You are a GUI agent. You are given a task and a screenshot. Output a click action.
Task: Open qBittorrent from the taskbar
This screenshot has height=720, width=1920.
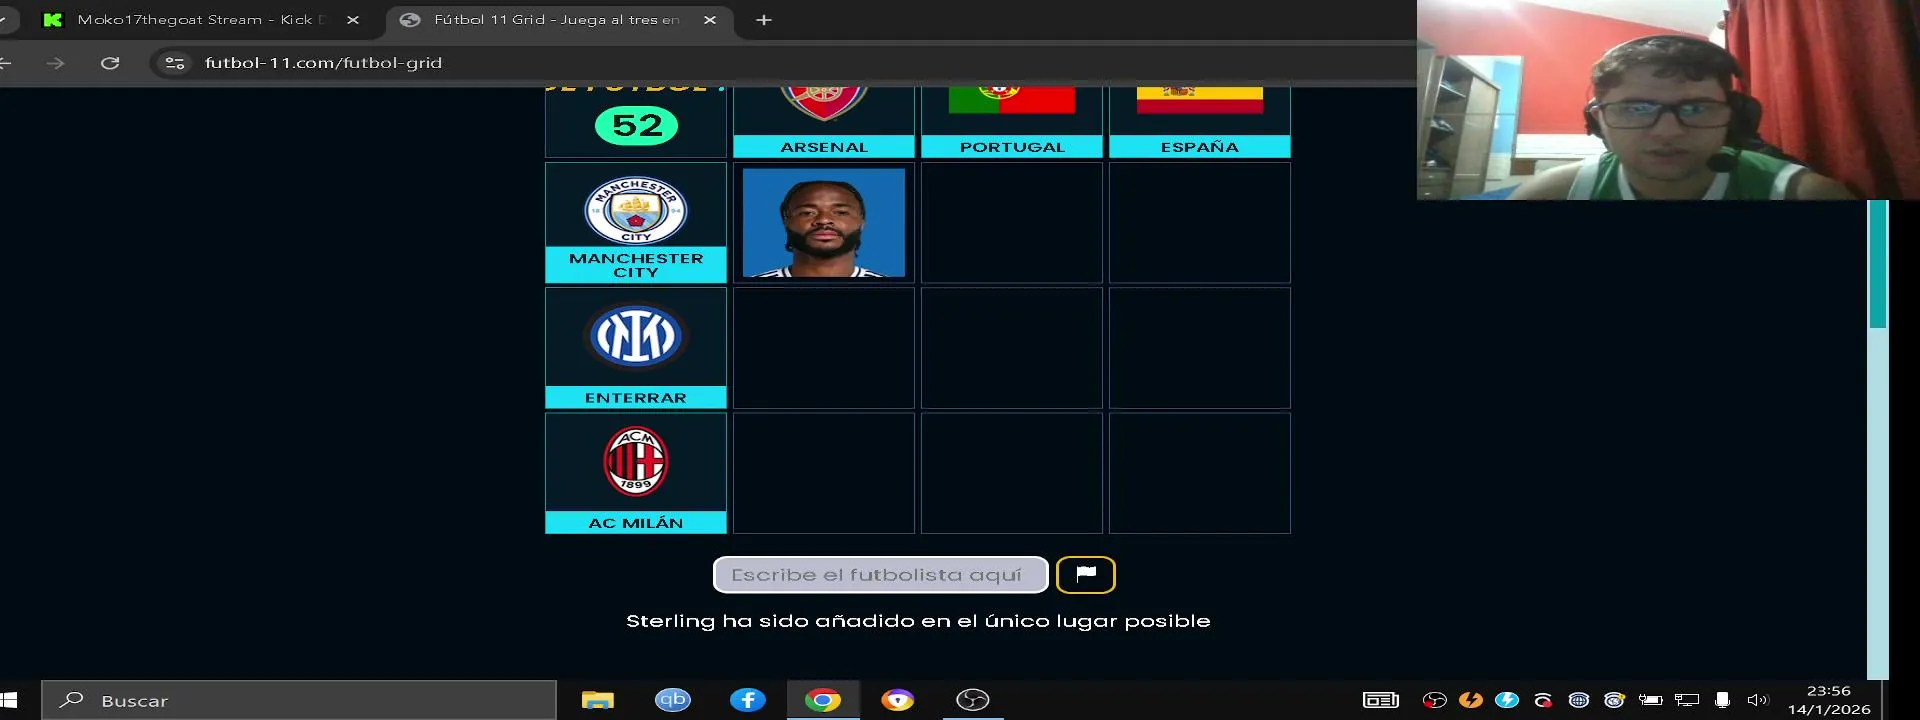673,700
